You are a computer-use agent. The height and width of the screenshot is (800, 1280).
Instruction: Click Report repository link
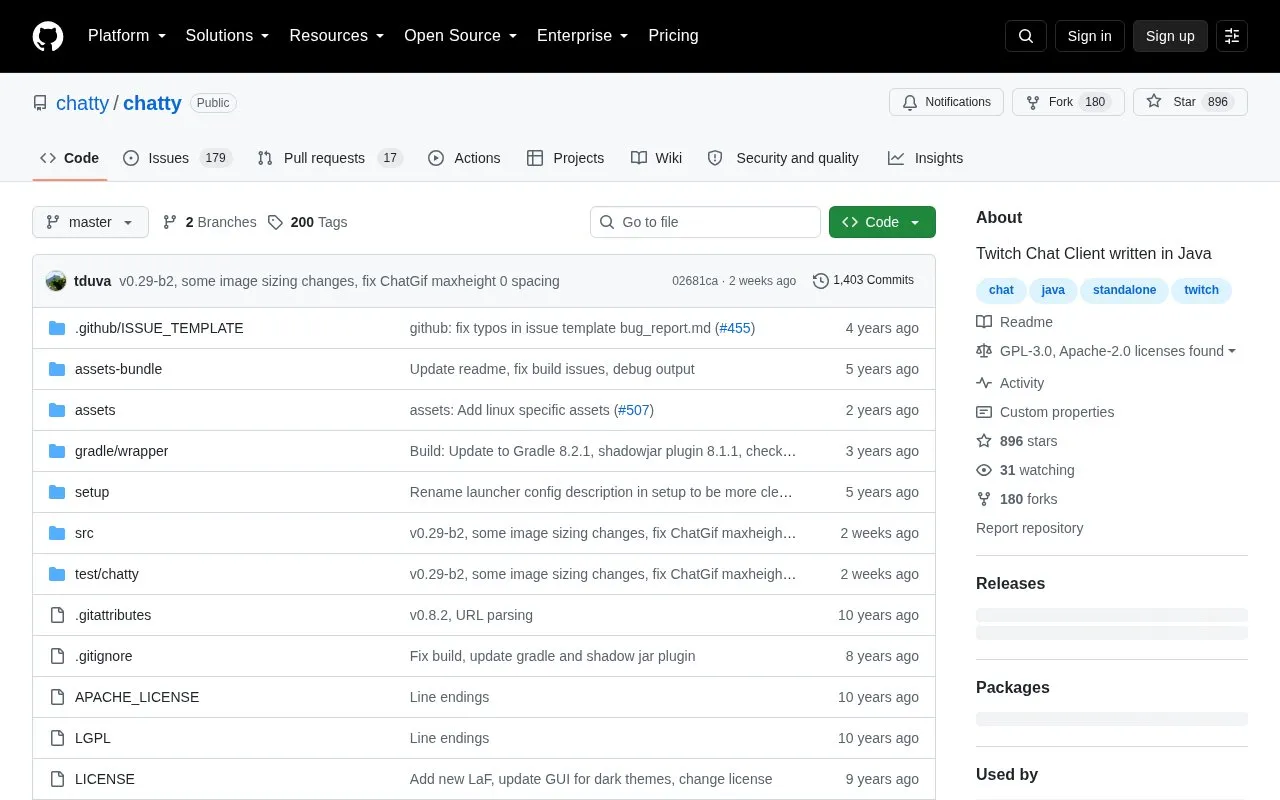point(1029,528)
